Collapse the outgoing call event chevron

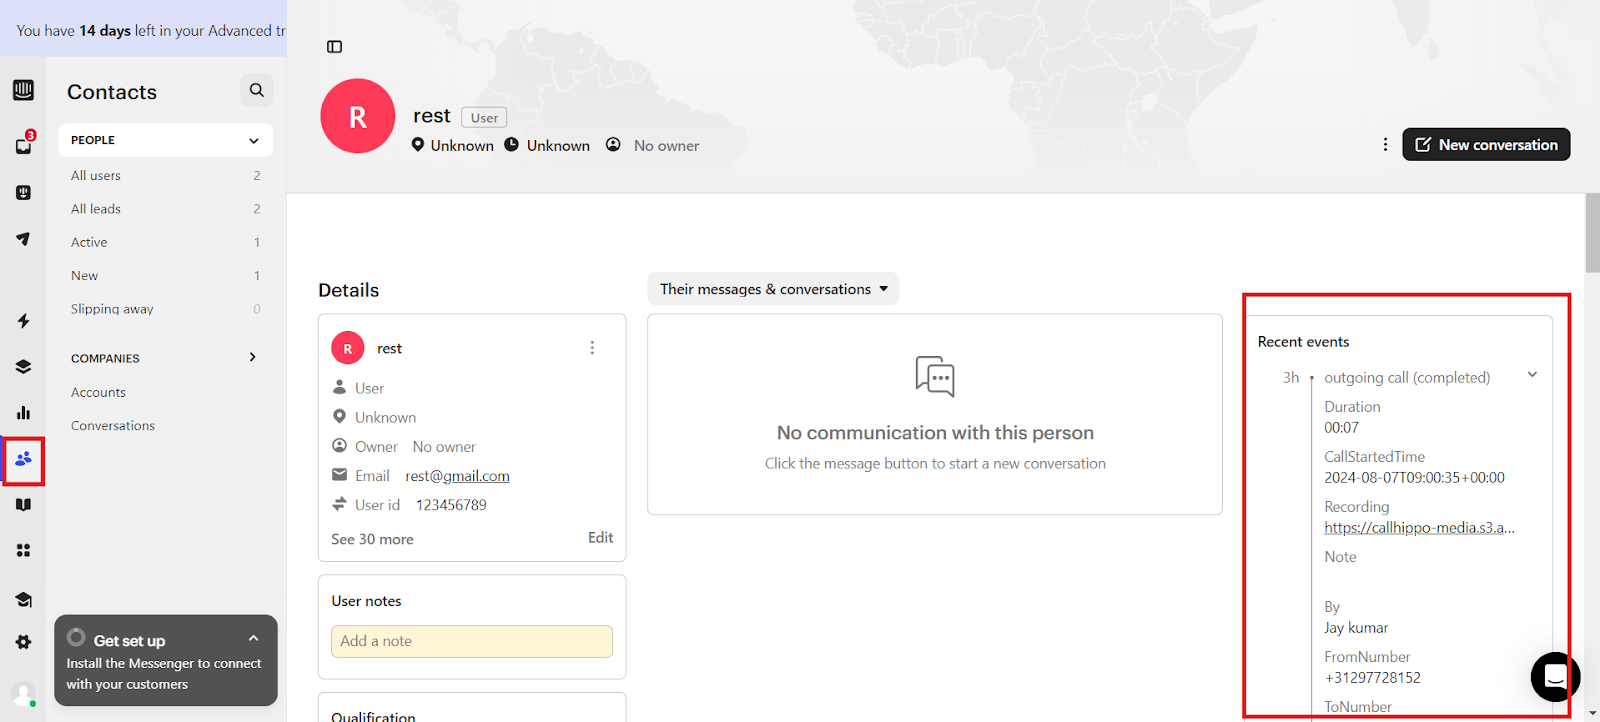(1532, 375)
